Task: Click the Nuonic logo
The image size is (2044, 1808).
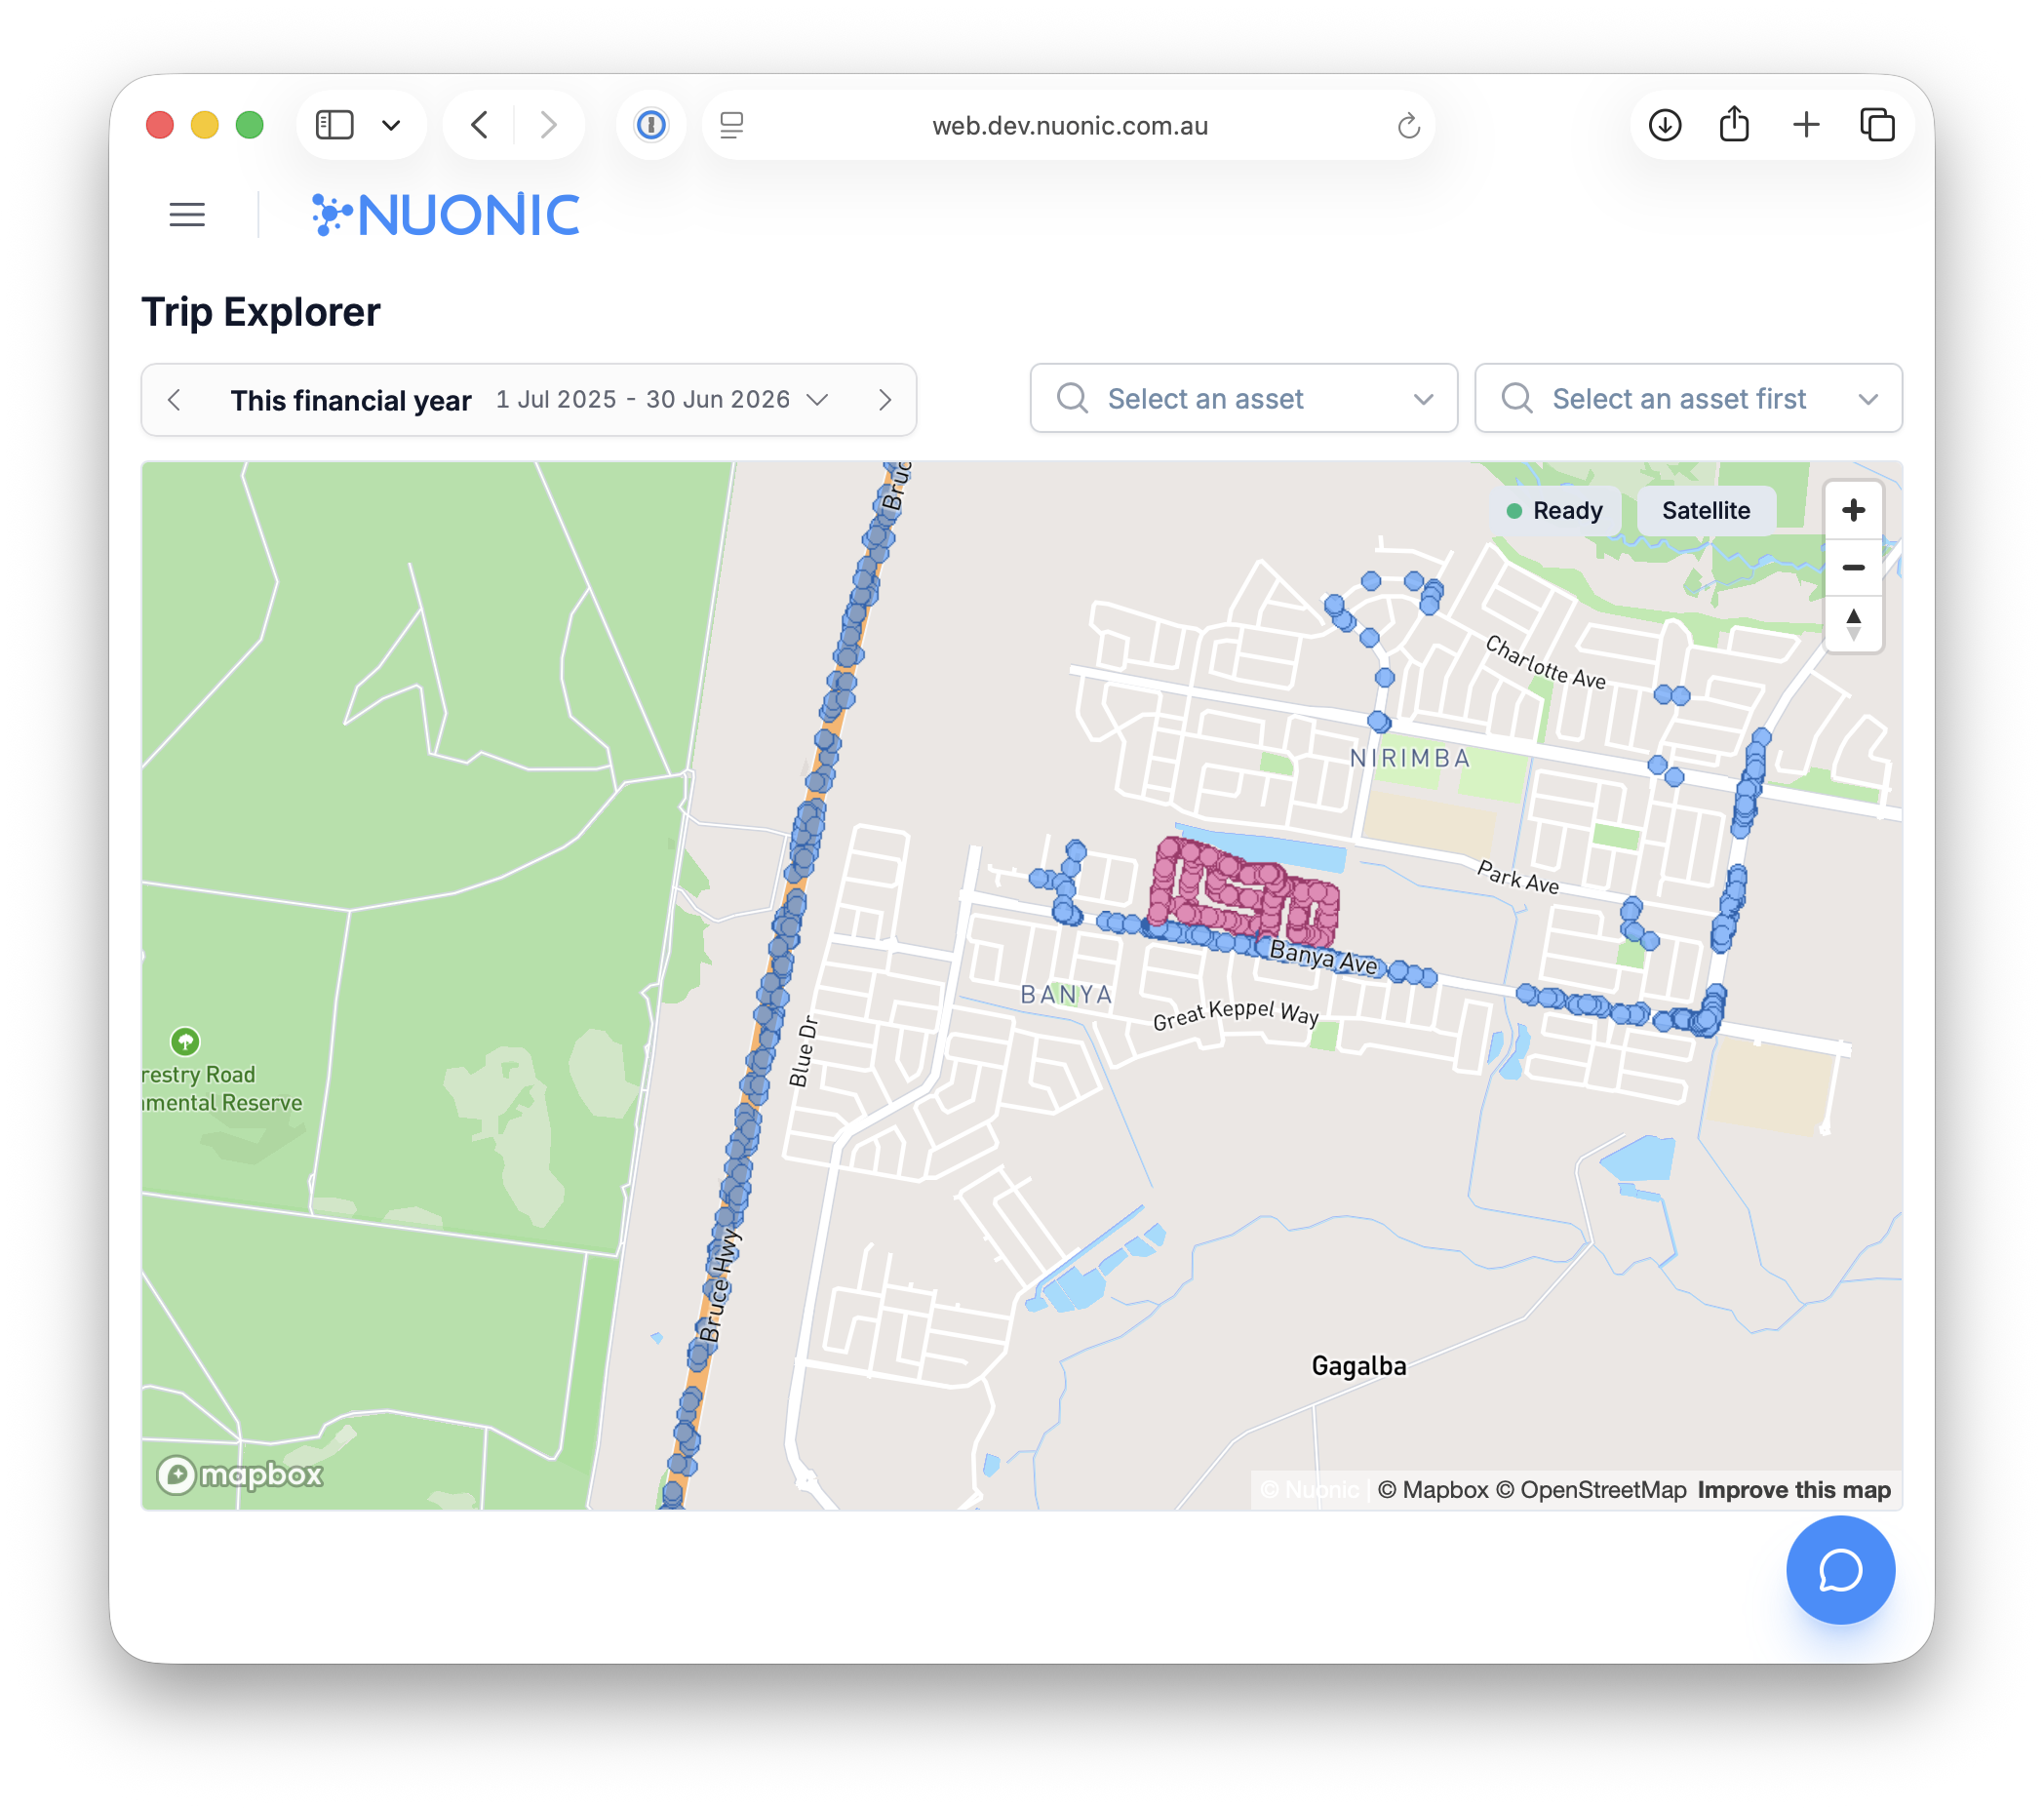Action: pos(445,215)
